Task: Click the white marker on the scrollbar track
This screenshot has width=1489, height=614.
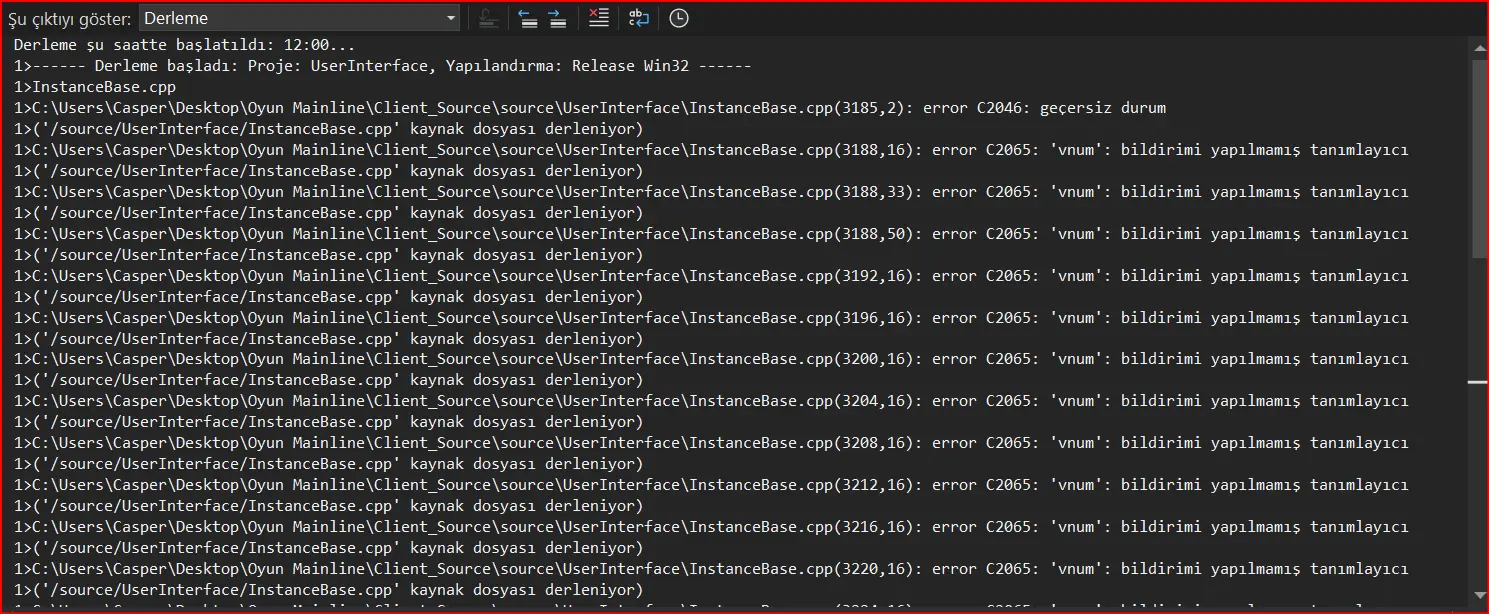Action: click(x=1478, y=382)
